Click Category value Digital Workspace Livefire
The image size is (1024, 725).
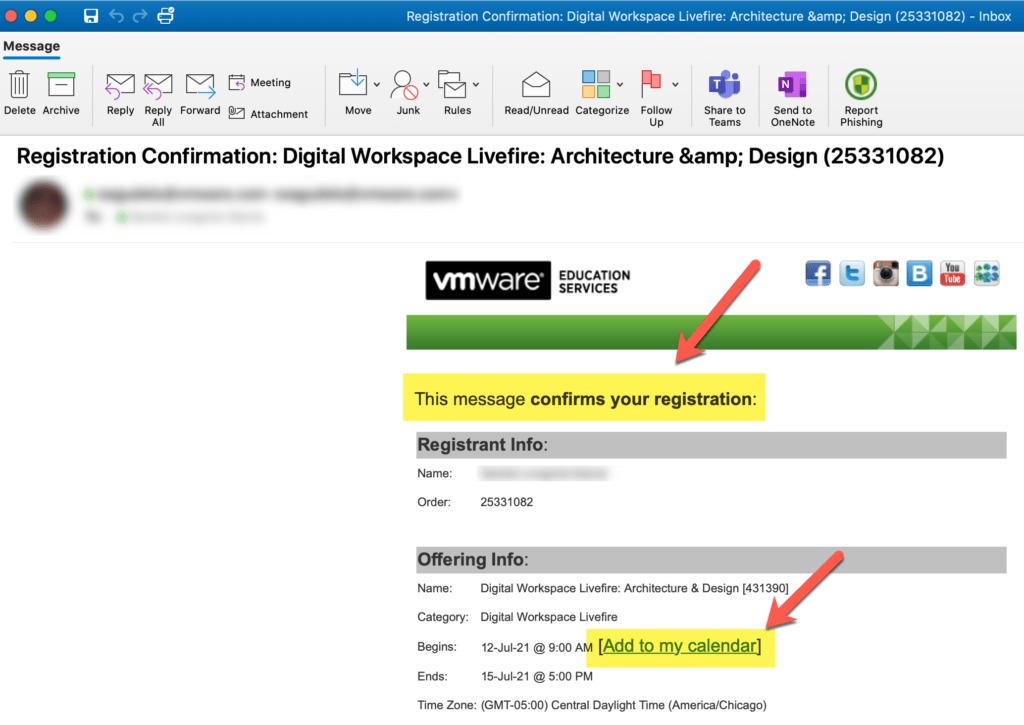tap(549, 617)
